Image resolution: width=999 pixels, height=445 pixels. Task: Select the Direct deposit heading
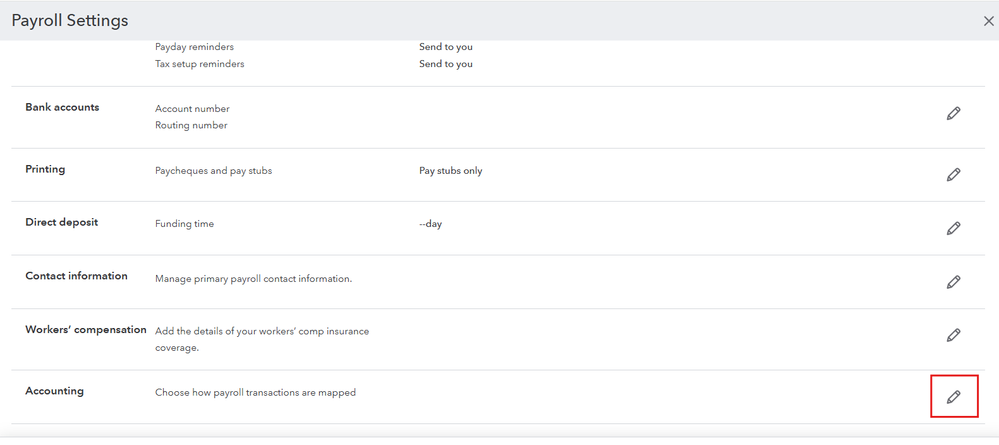tap(61, 222)
